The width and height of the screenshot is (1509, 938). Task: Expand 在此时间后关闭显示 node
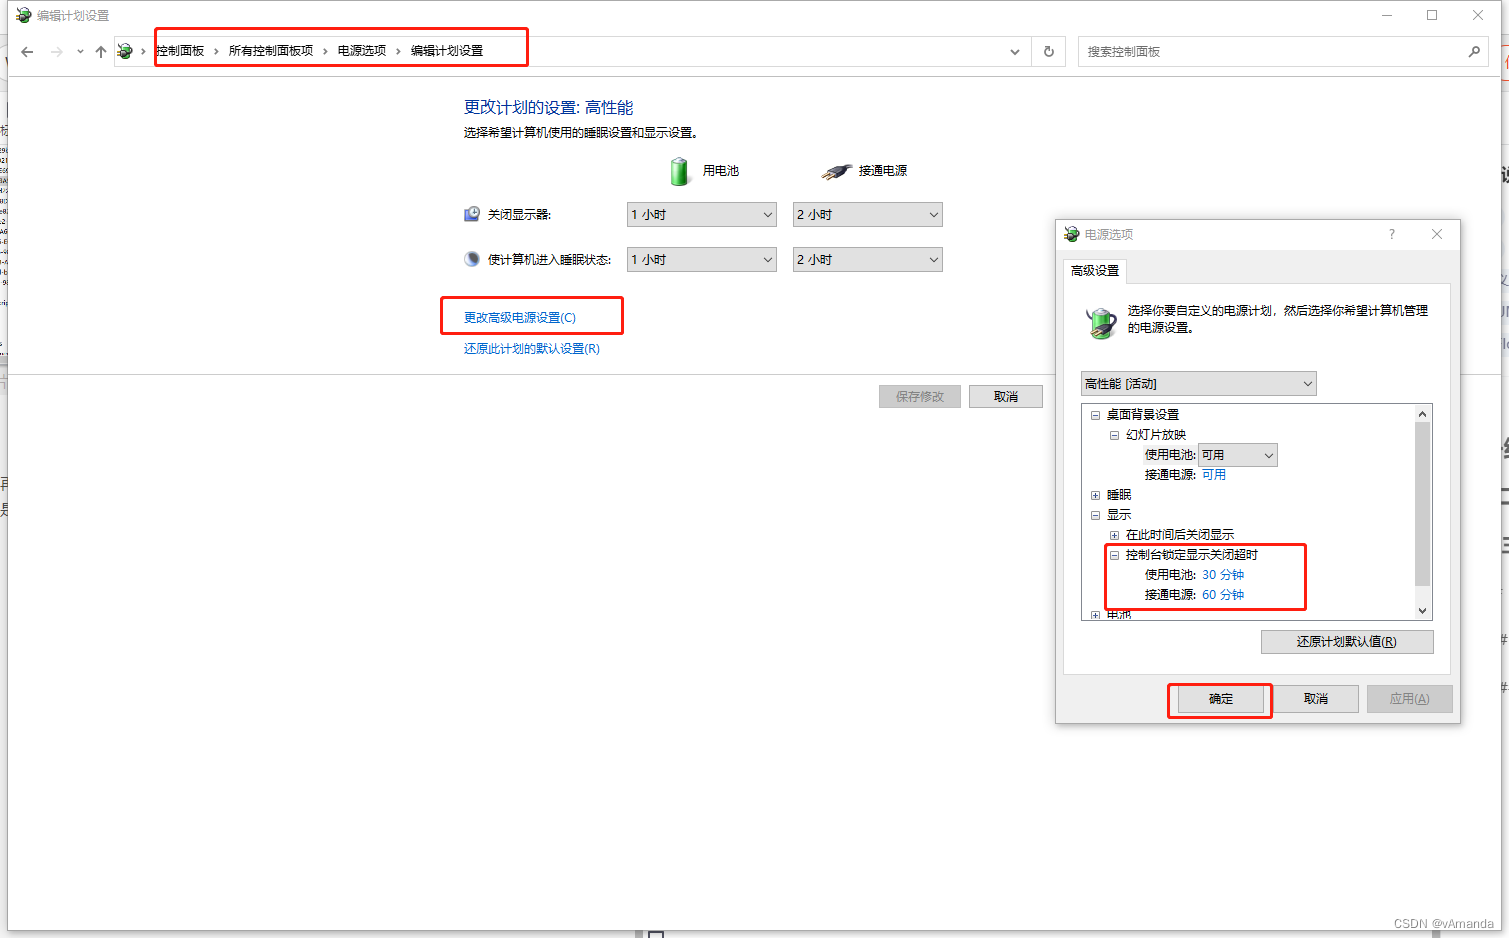(x=1114, y=535)
